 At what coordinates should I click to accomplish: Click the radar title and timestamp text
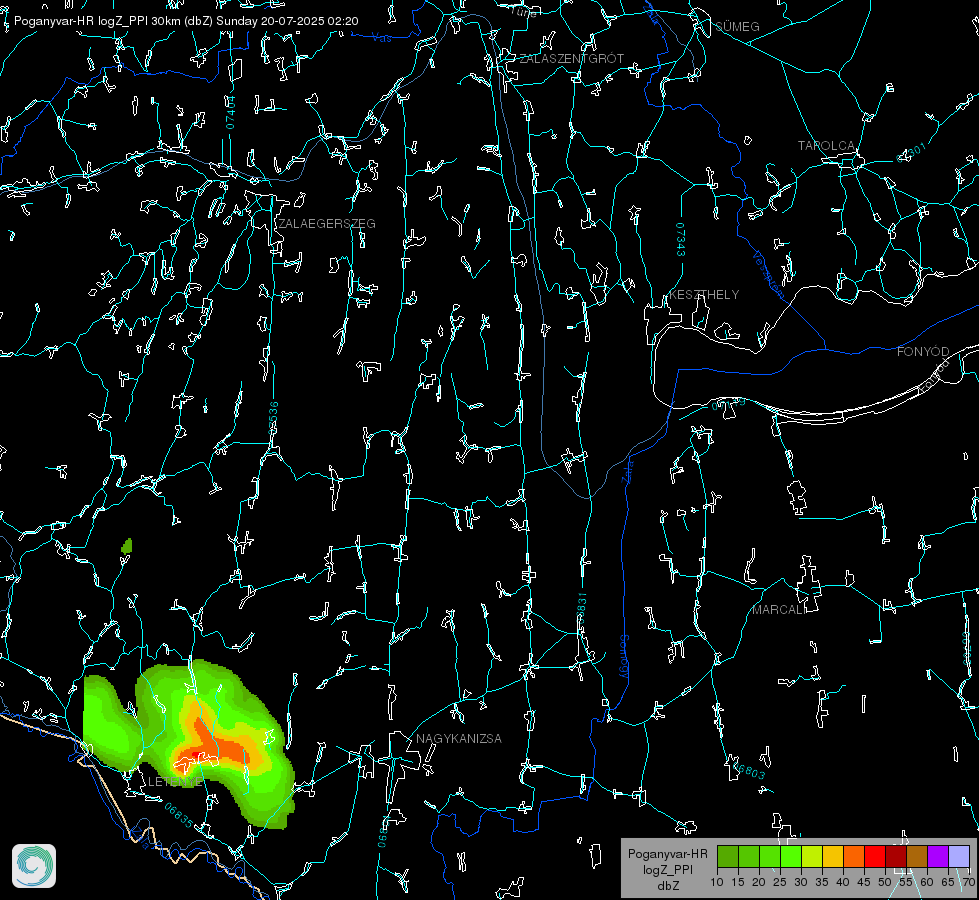tap(186, 21)
